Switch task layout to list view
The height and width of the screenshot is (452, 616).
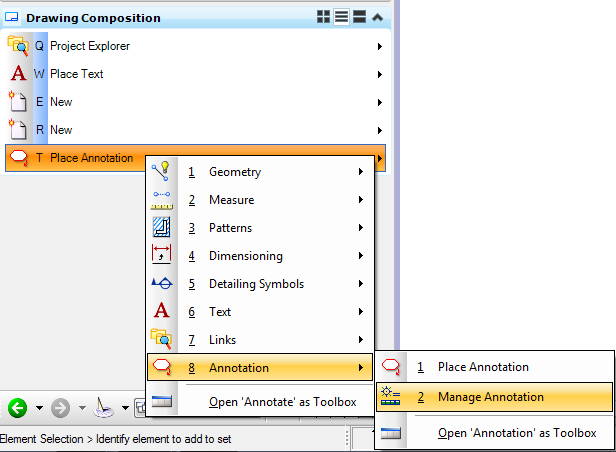tap(341, 17)
